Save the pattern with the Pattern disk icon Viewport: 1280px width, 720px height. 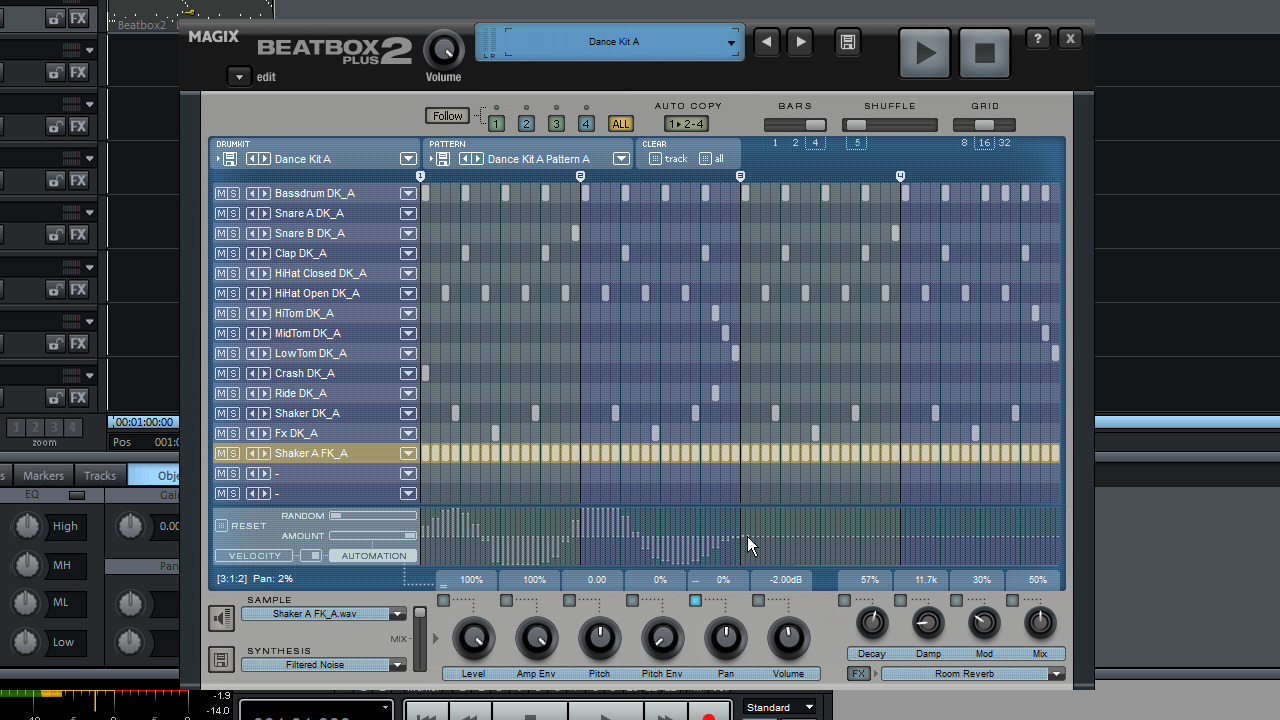pos(442,159)
